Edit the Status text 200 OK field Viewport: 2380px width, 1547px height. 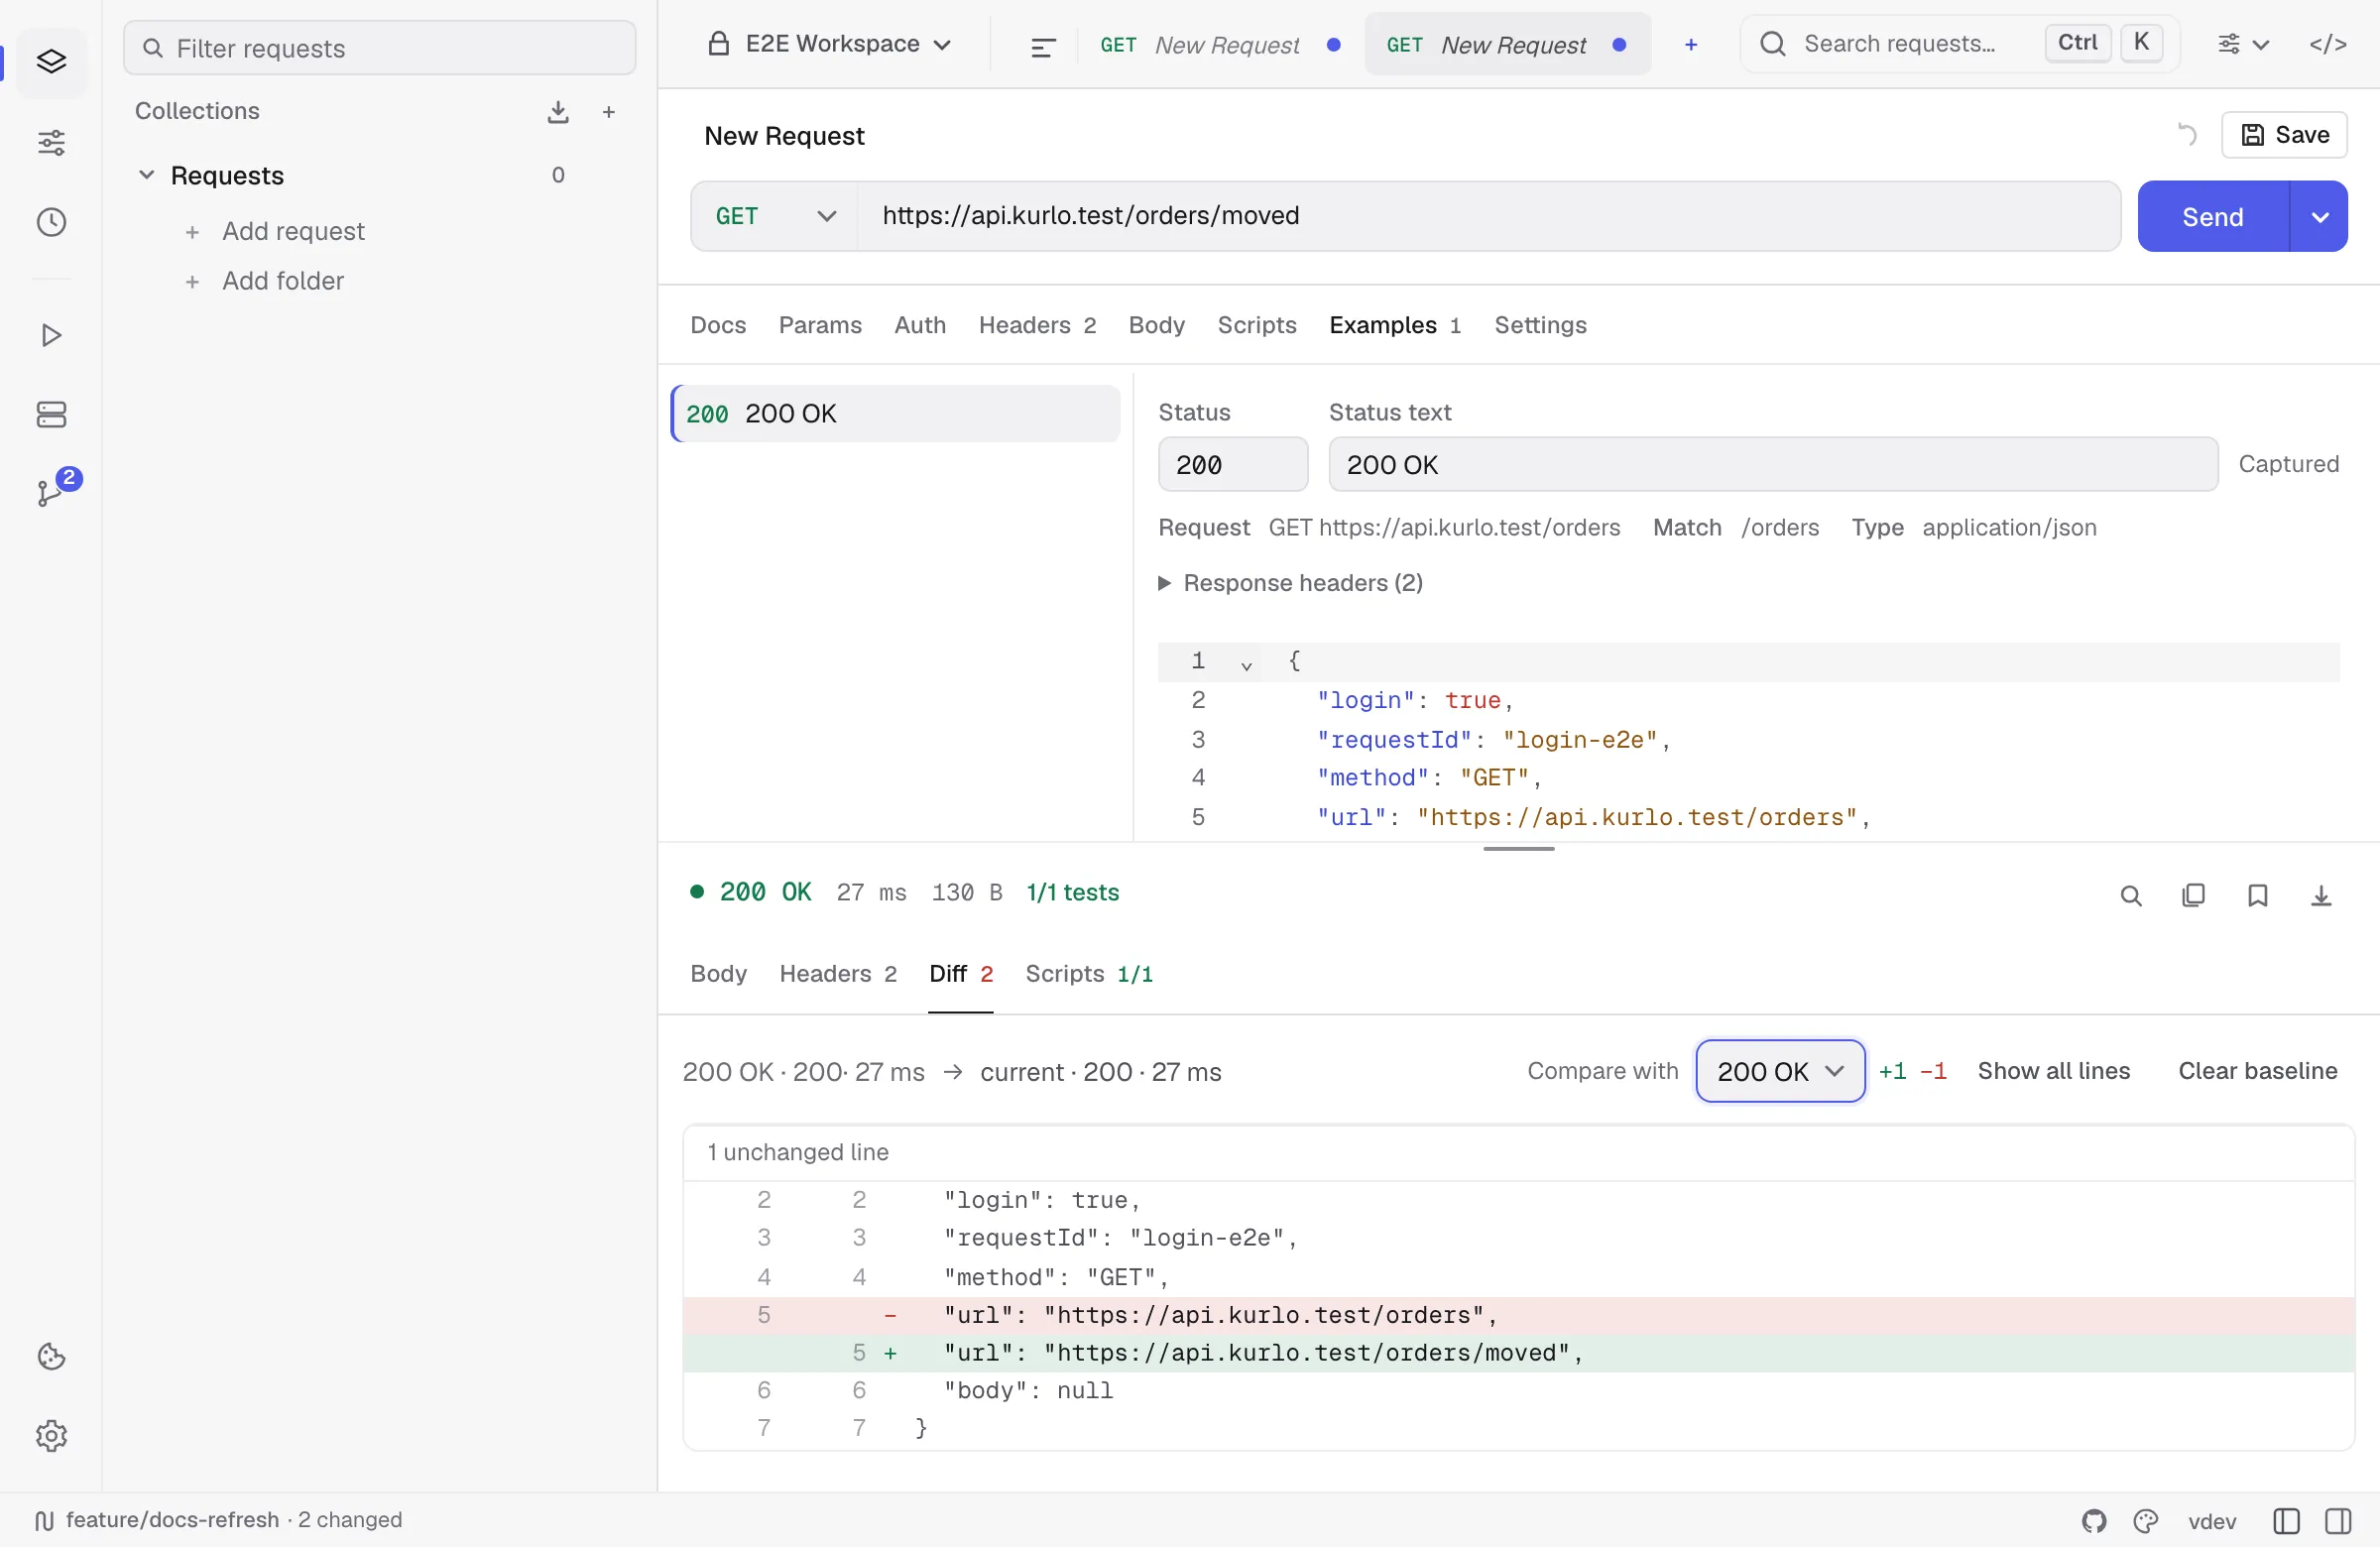(x=1773, y=464)
